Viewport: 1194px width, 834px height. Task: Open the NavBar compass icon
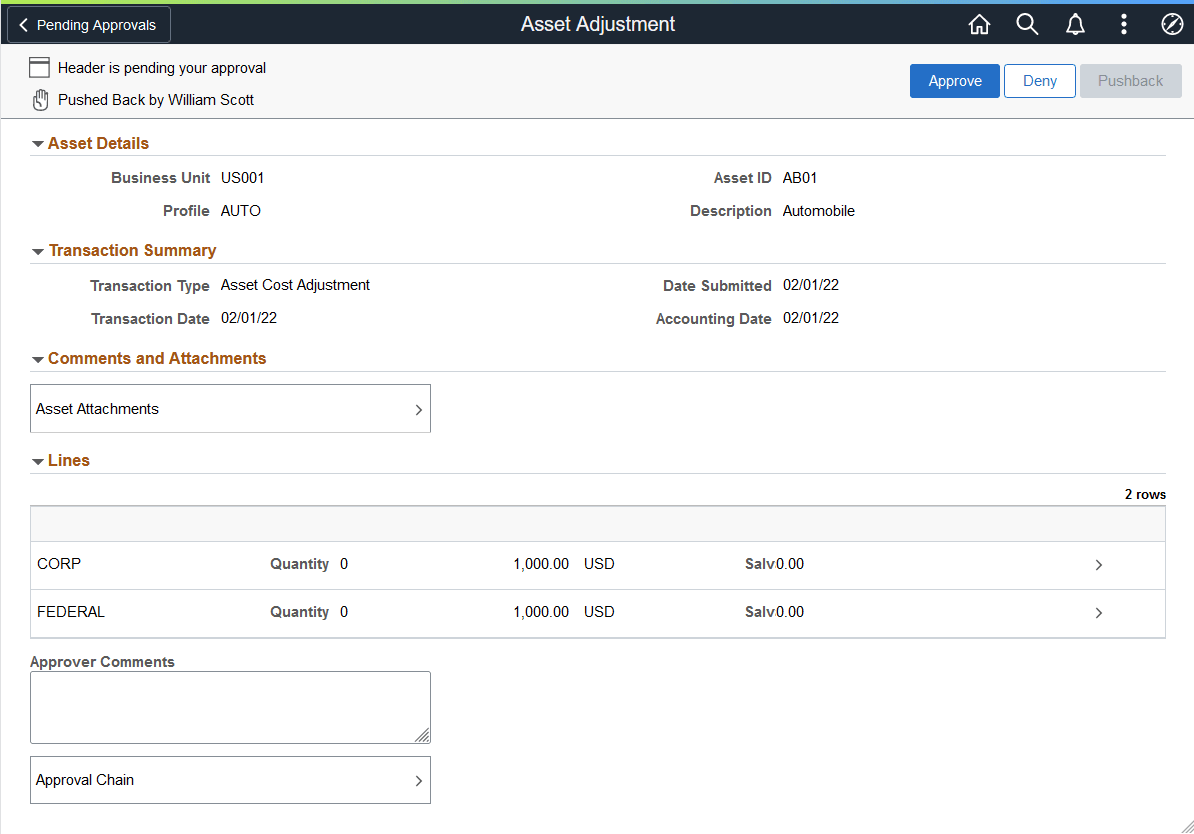coord(1171,23)
